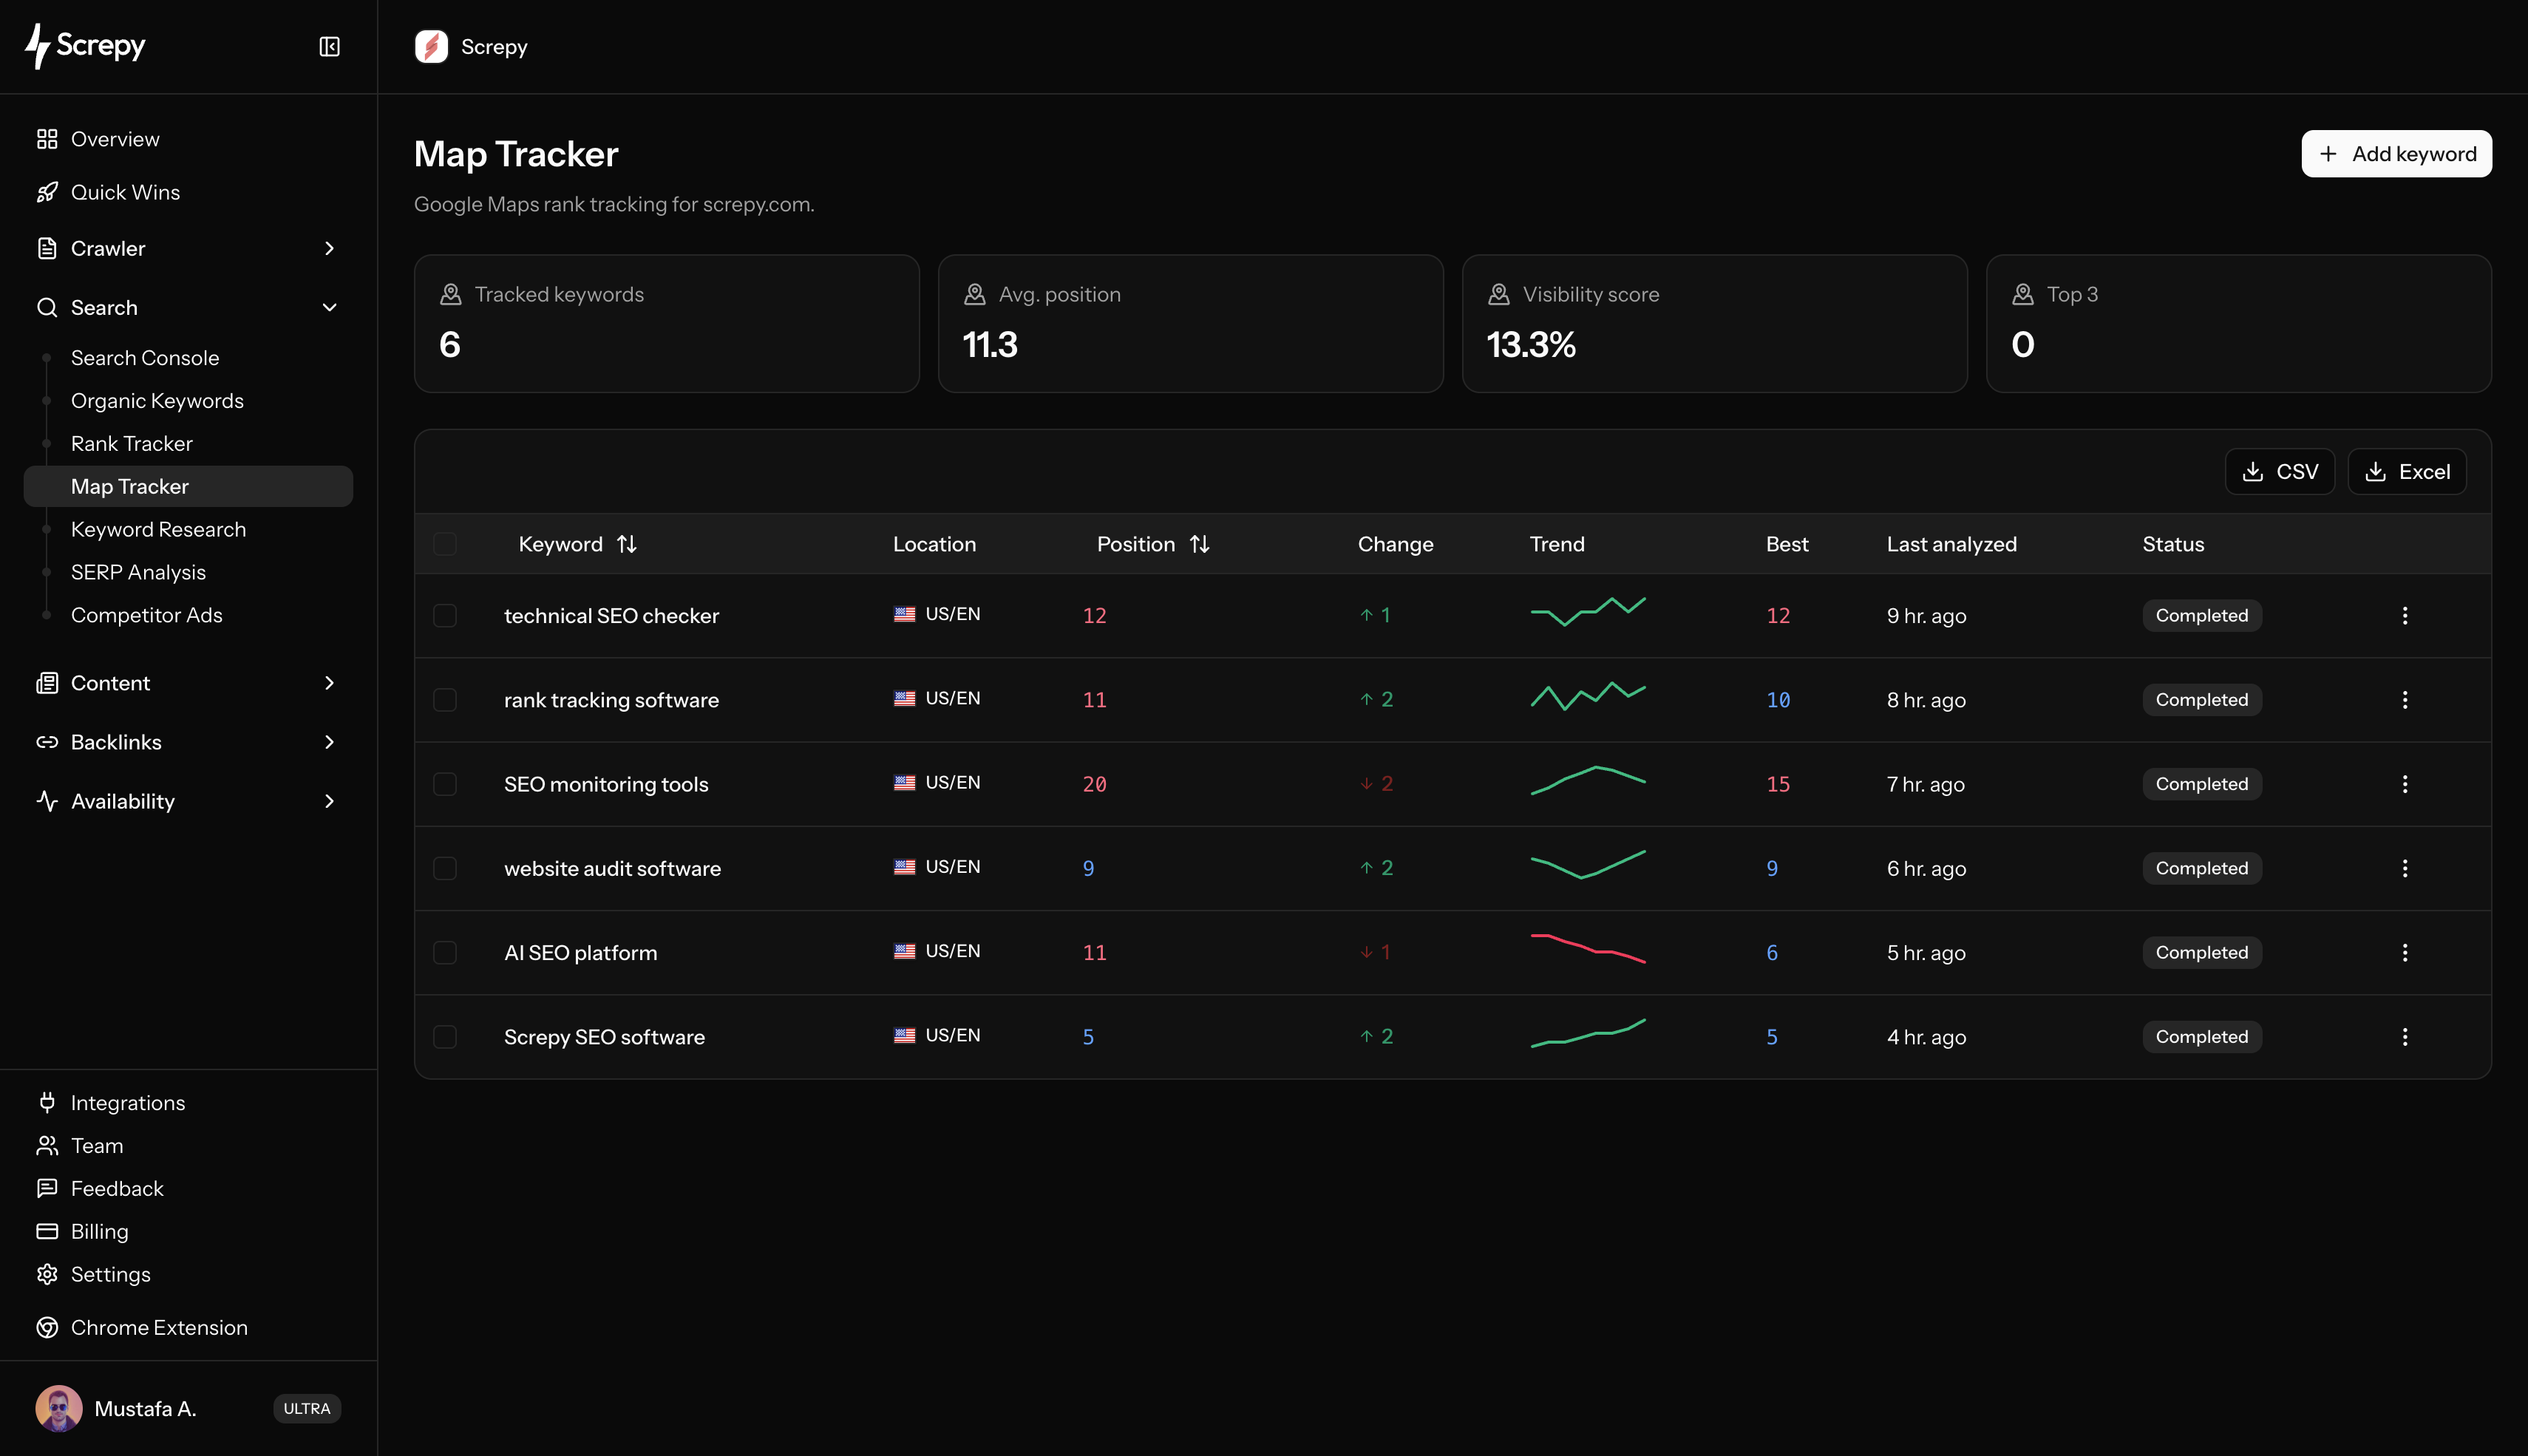Check the technical SEO checker row
The height and width of the screenshot is (1456, 2528).
click(445, 615)
